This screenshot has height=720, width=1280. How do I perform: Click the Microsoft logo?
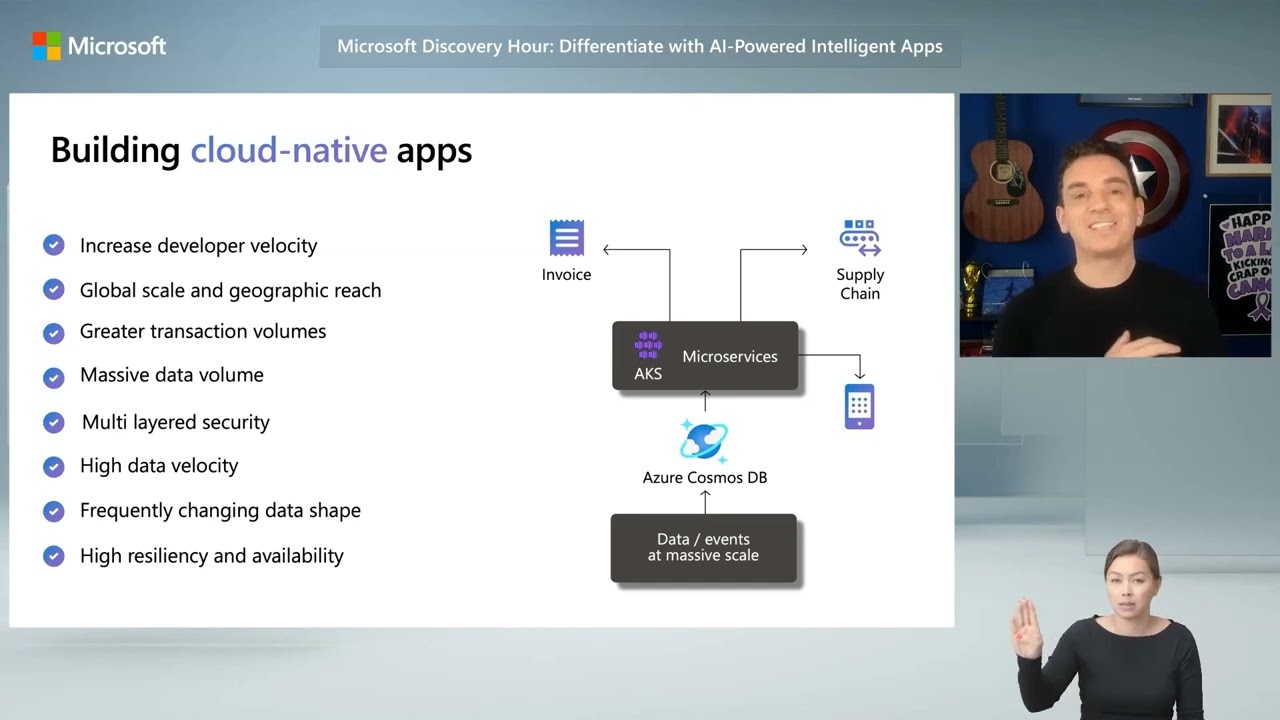click(99, 46)
